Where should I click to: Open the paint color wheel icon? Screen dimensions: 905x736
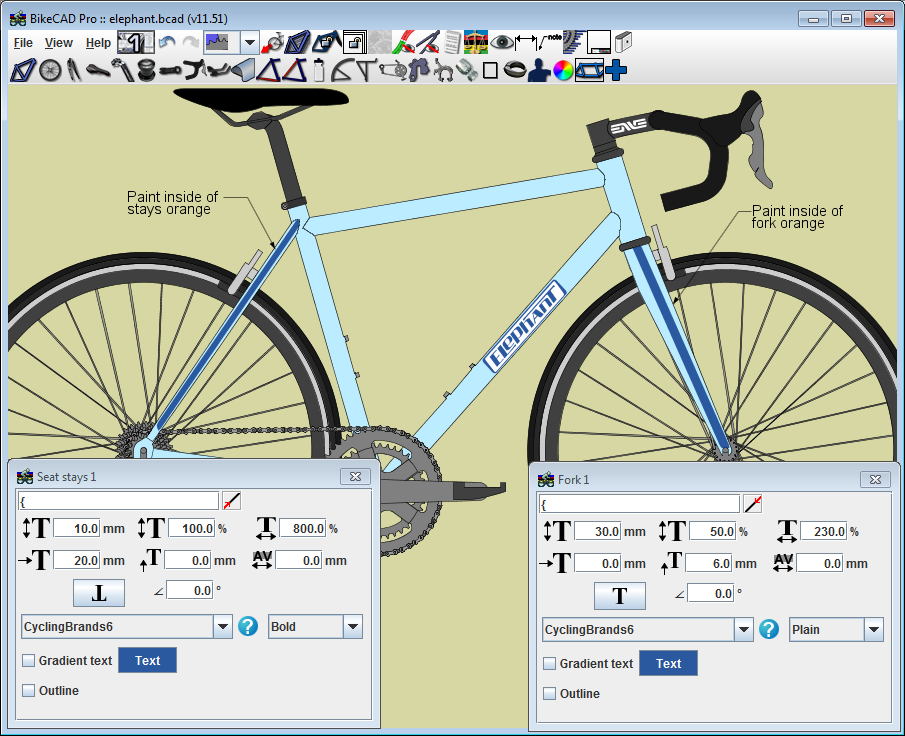point(563,70)
